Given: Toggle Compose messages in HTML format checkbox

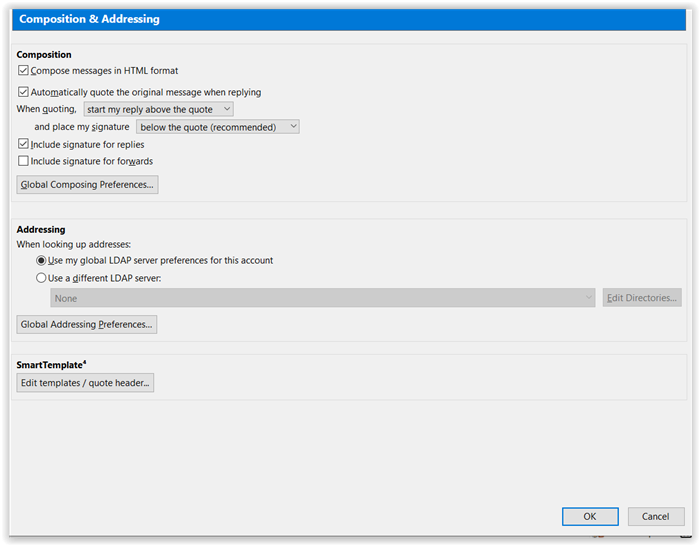Looking at the screenshot, I should click(x=23, y=71).
